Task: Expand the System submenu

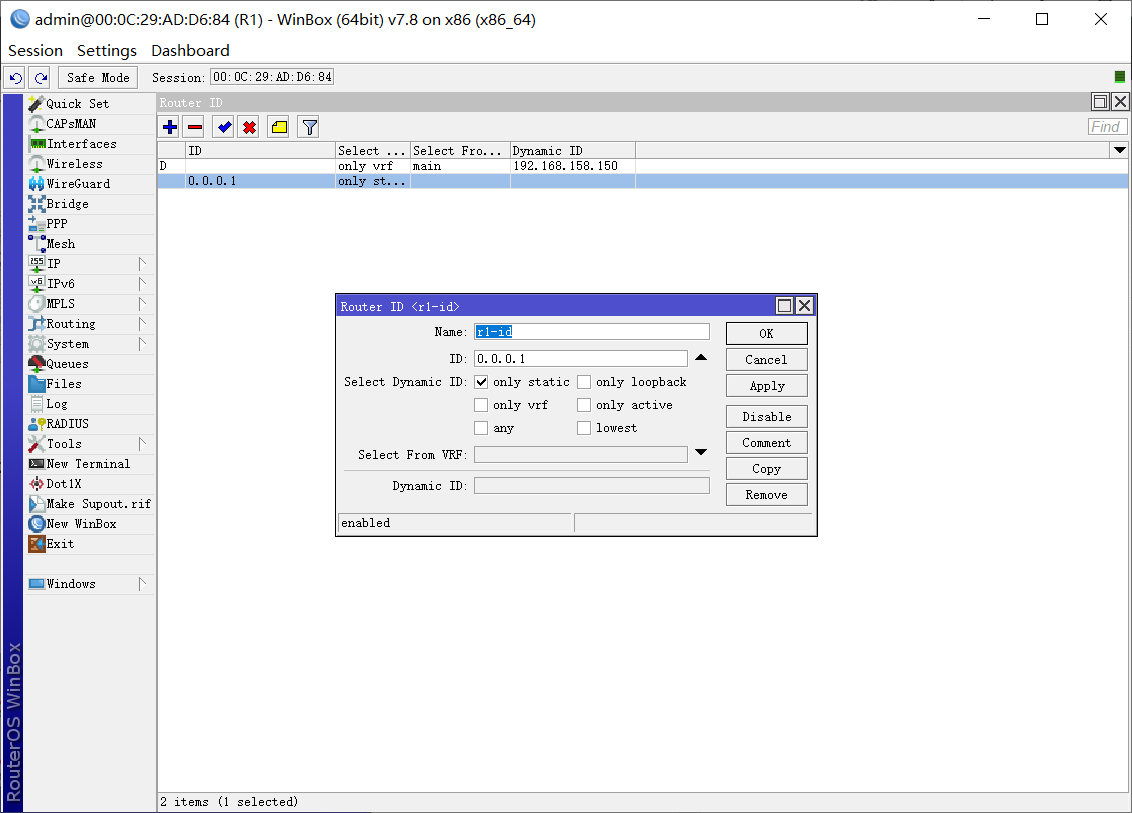Action: pyautogui.click(x=142, y=344)
